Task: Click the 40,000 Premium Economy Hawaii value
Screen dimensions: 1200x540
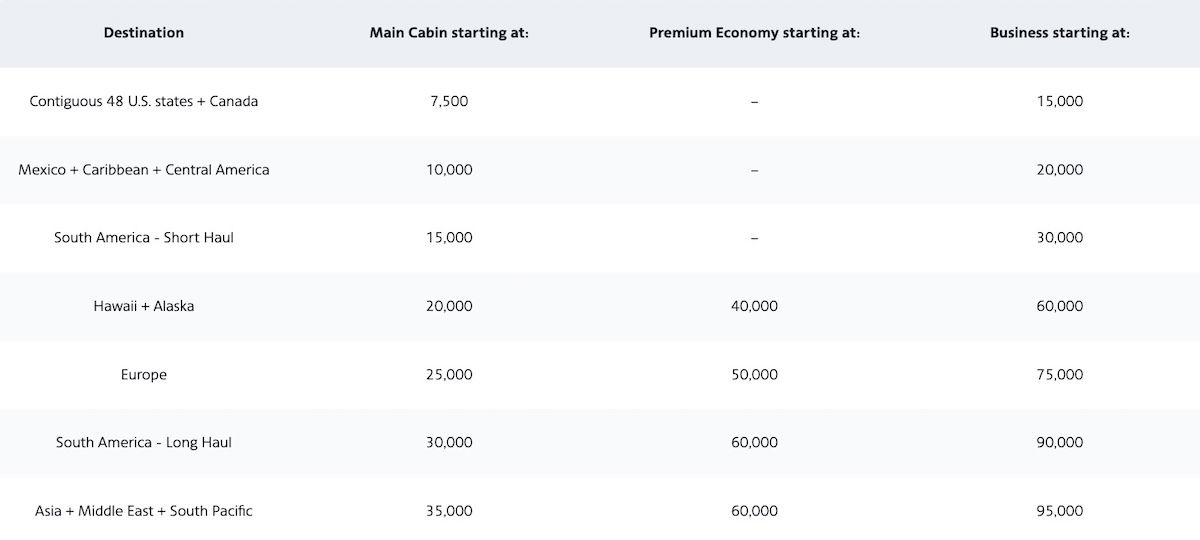Action: (x=754, y=306)
